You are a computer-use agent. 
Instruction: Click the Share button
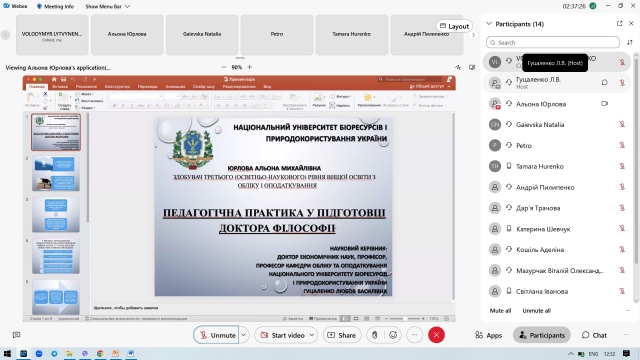click(342, 335)
